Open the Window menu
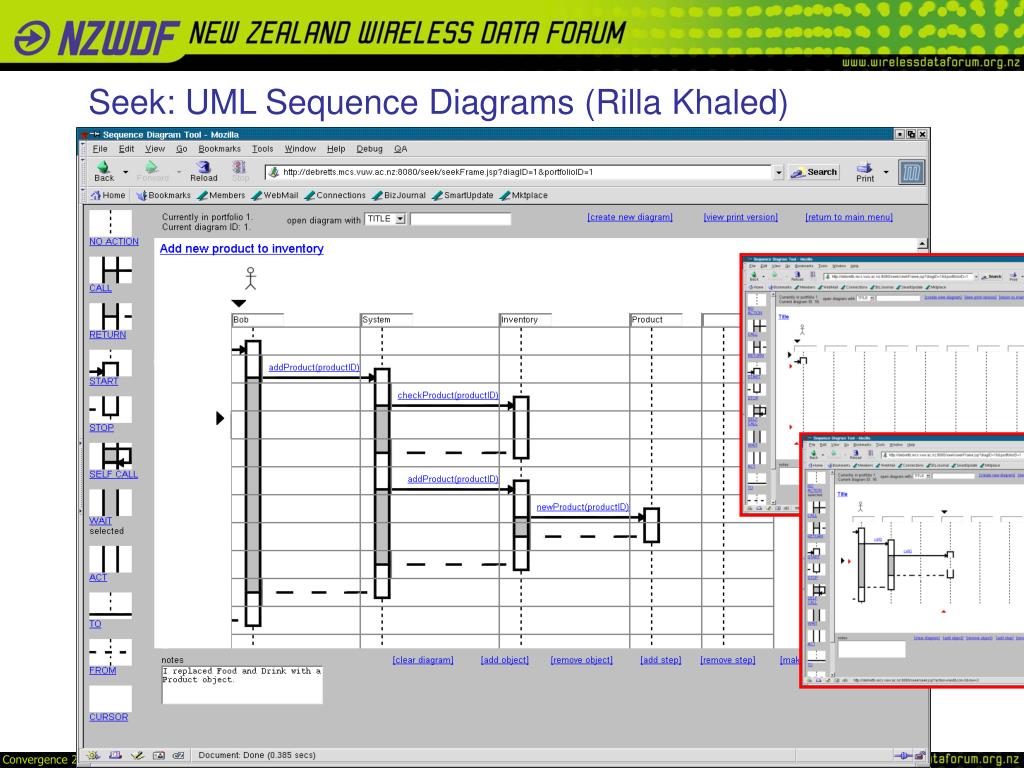1024x768 pixels. coord(300,149)
